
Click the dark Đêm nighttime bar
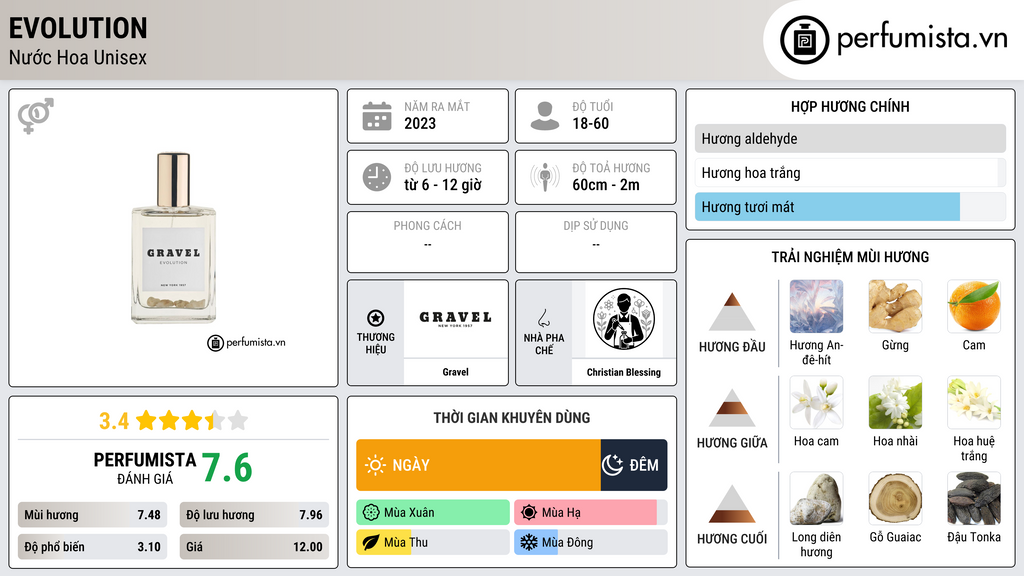coord(634,465)
